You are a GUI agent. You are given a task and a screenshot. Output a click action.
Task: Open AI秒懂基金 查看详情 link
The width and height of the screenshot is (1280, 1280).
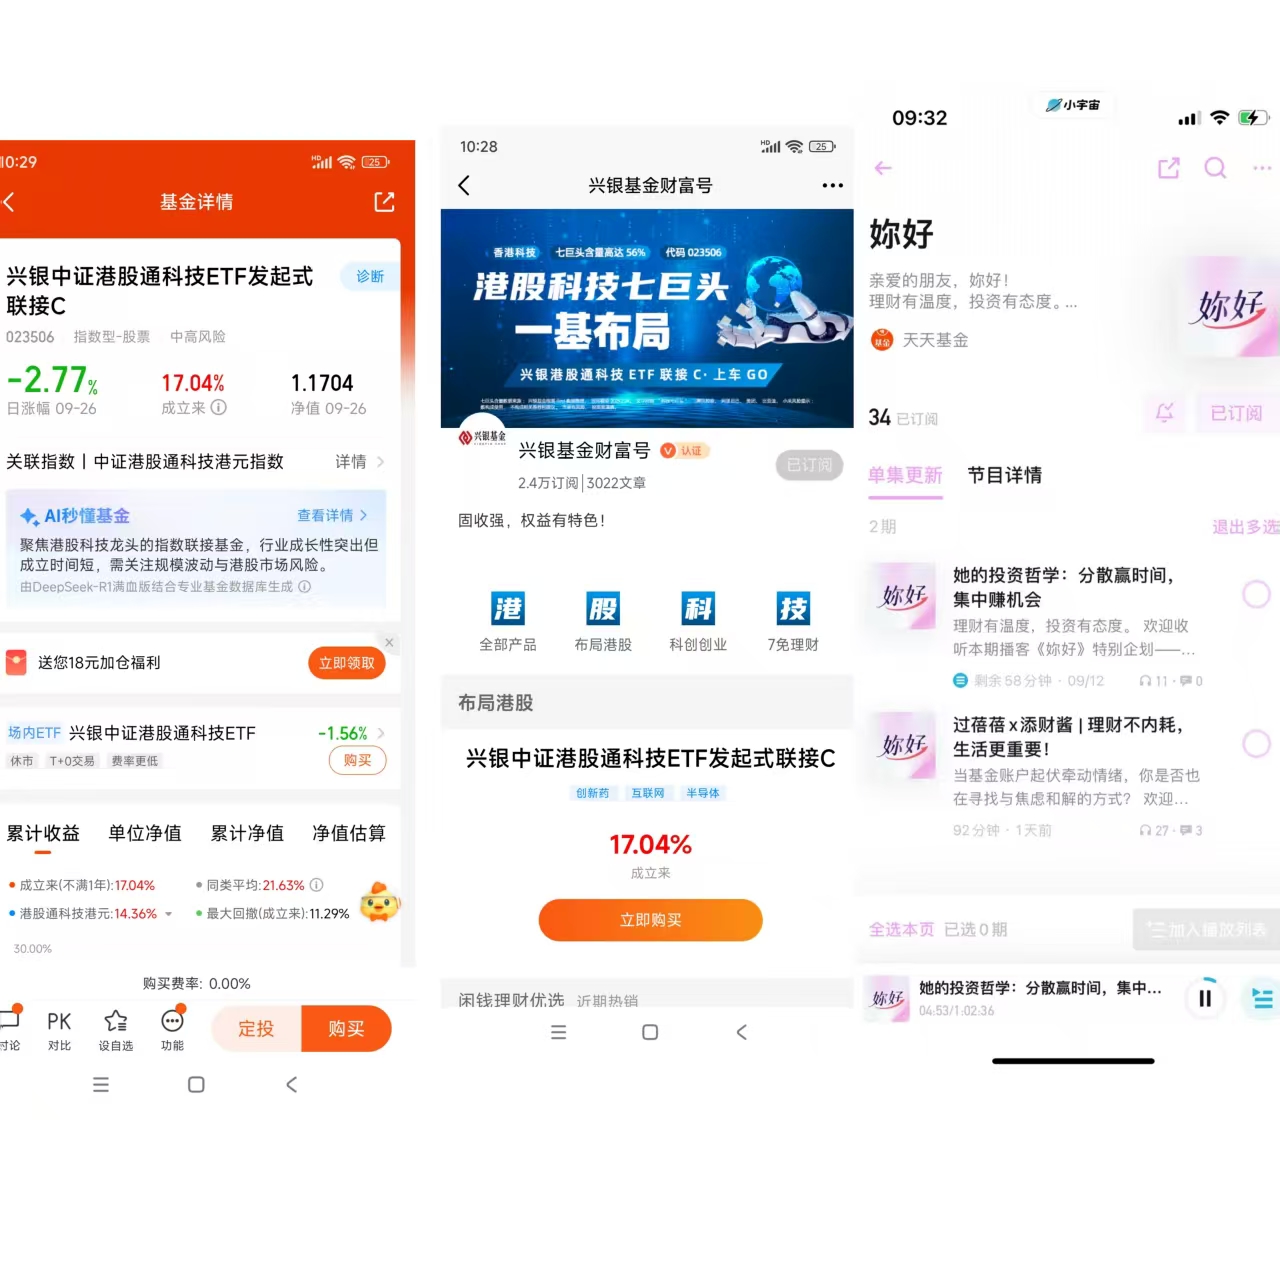click(x=332, y=515)
